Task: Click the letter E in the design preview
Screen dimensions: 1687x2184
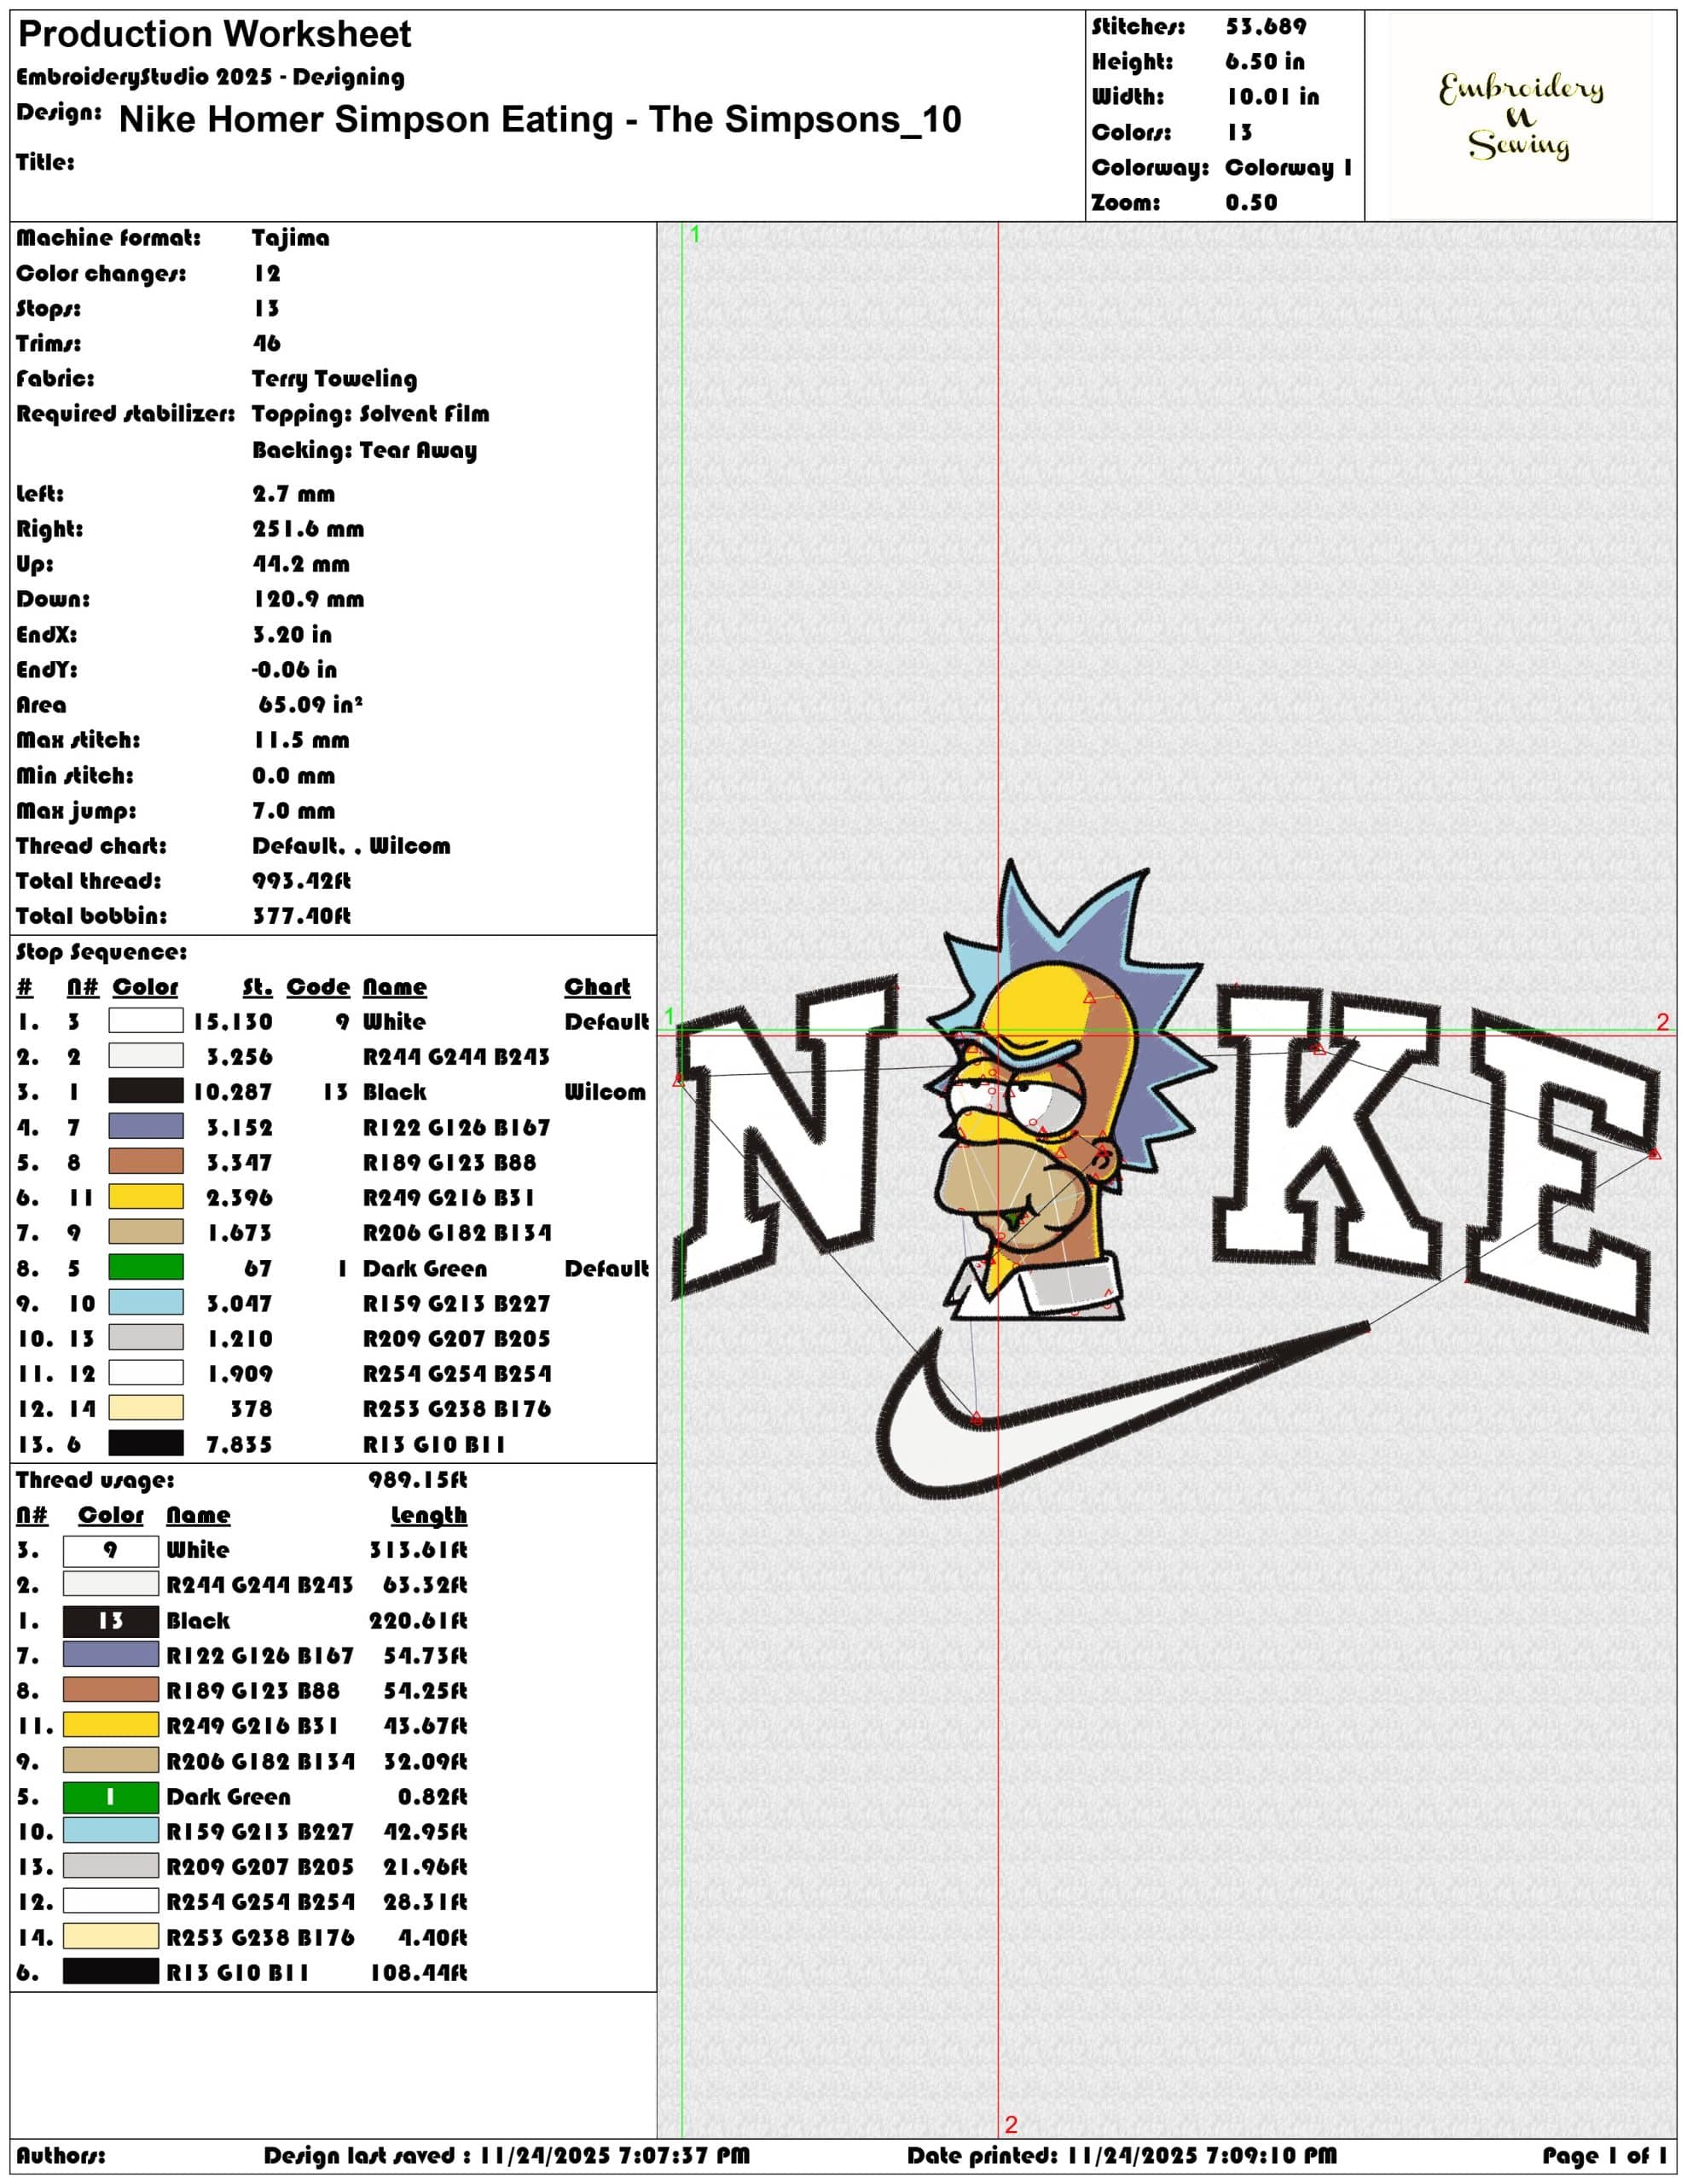Action: pos(1560,1170)
